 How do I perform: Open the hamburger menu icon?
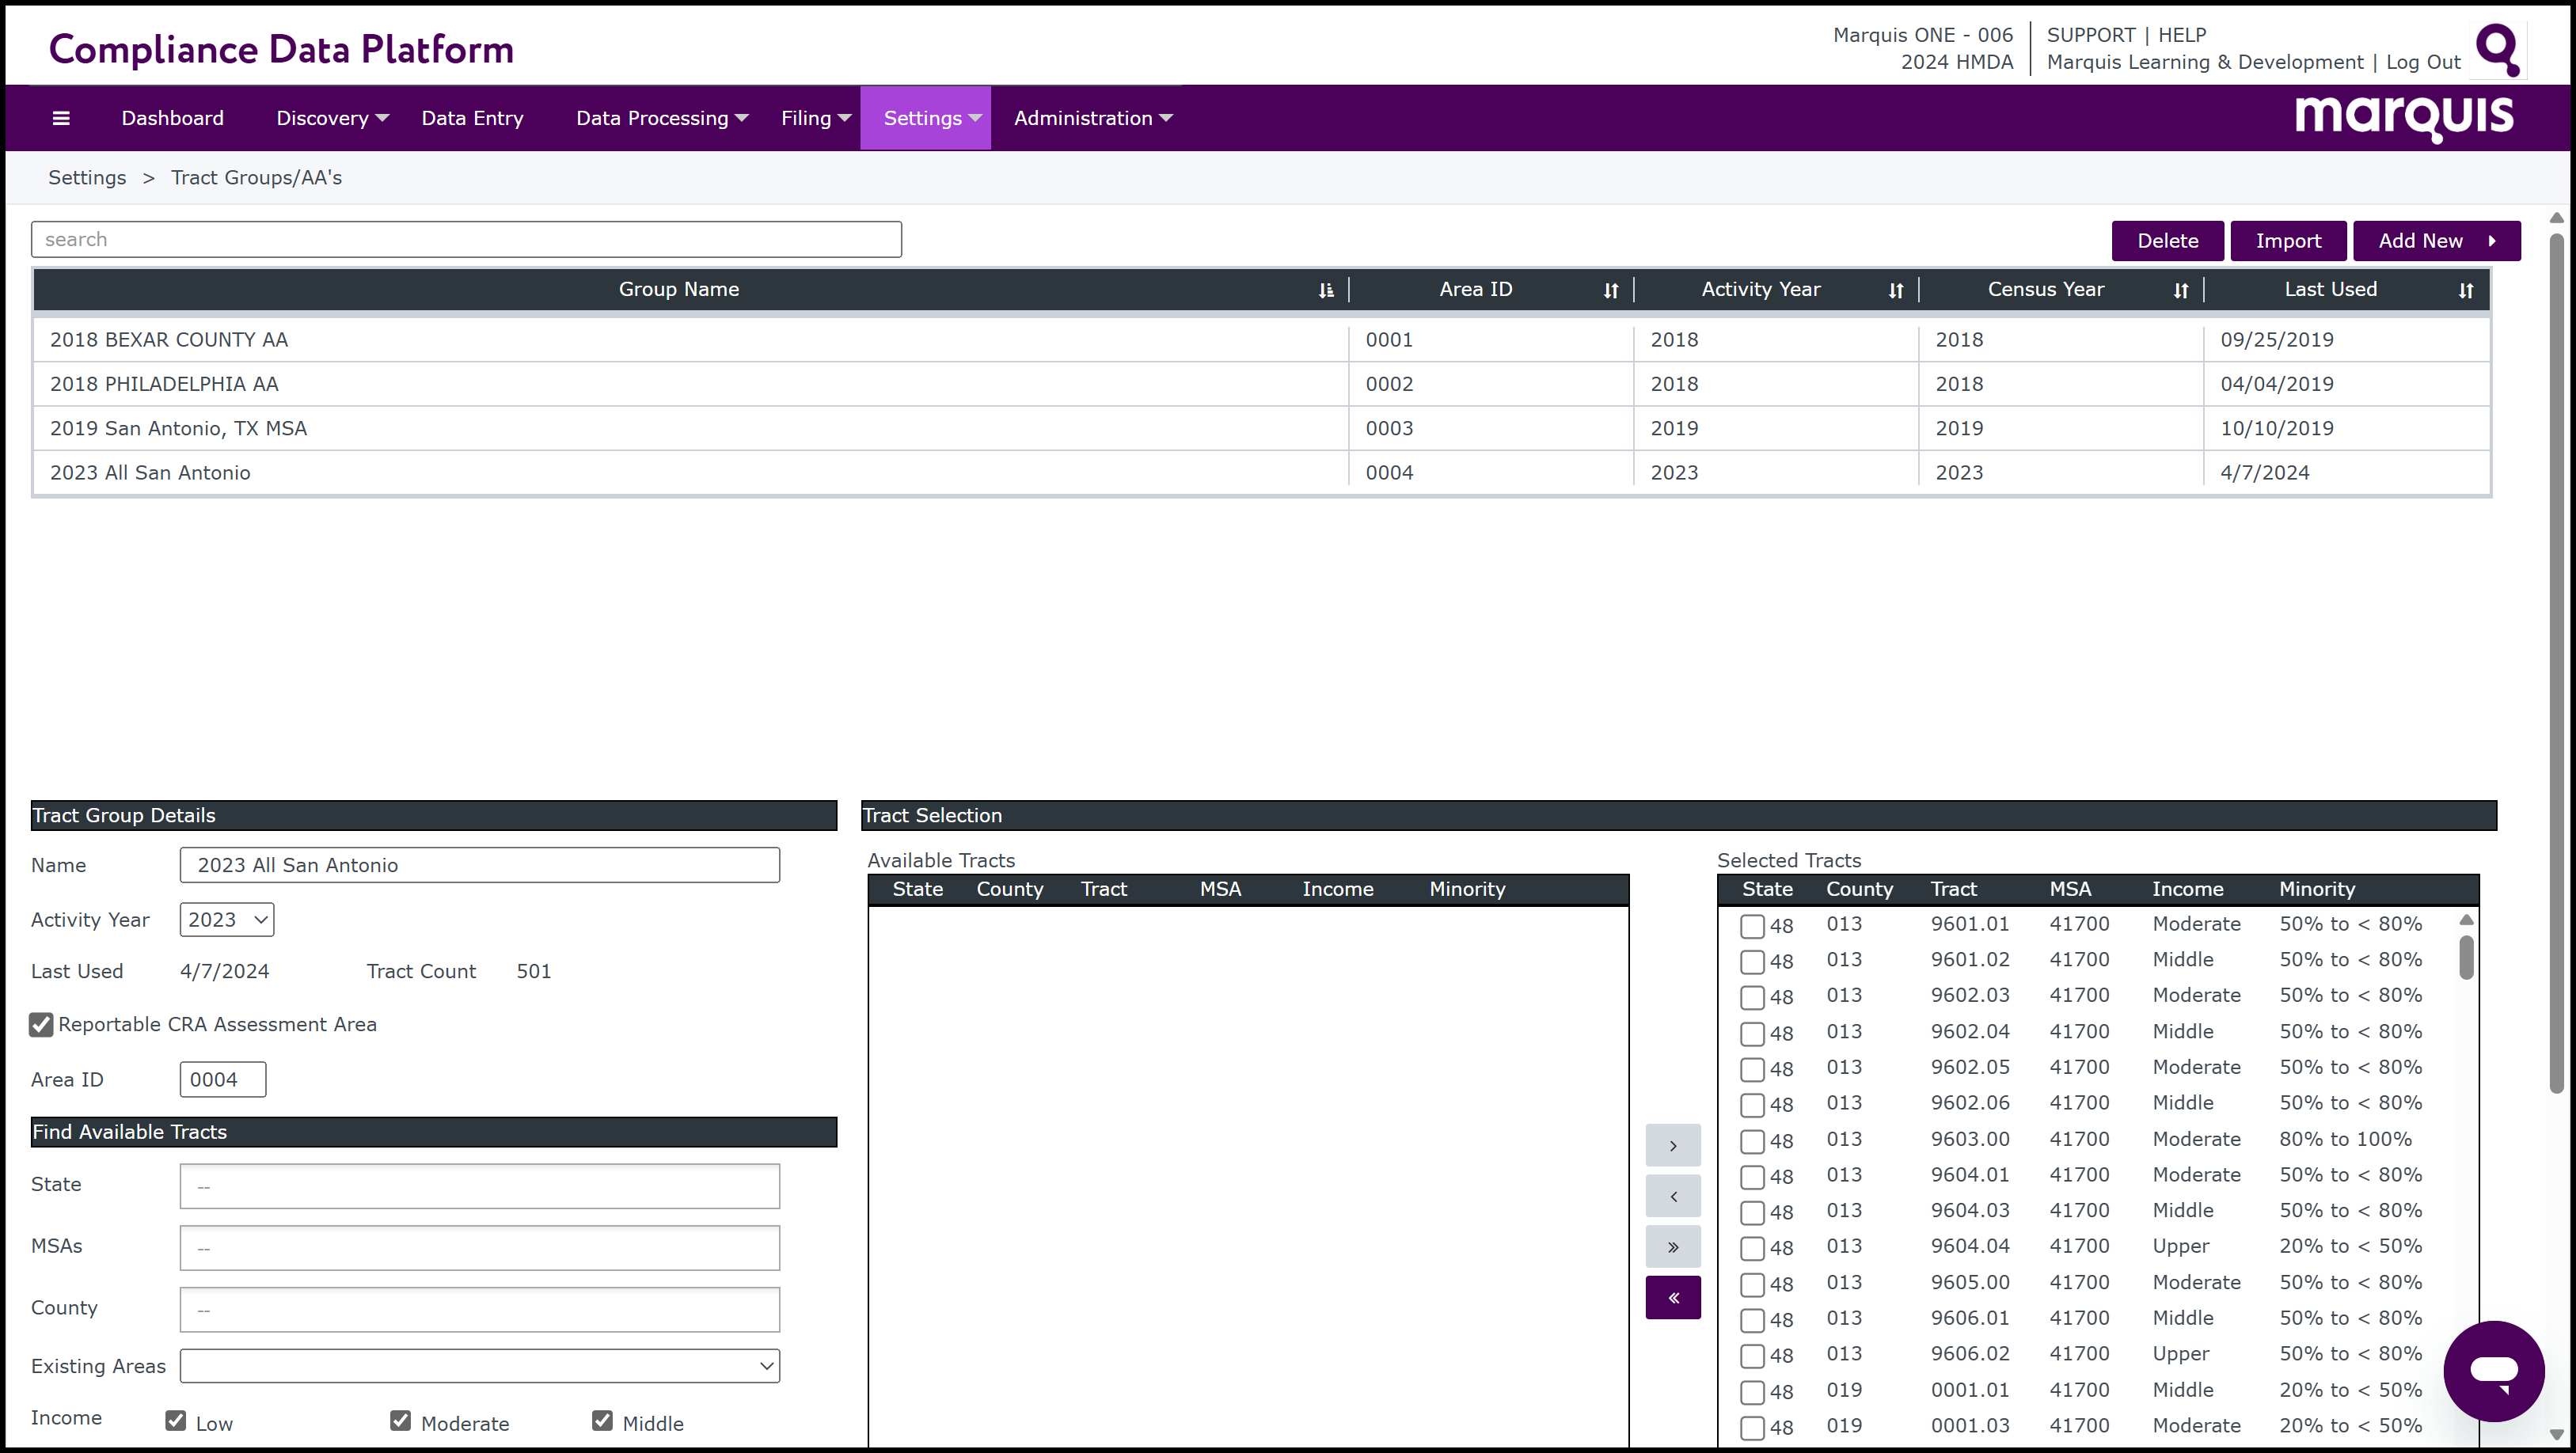pos(61,118)
